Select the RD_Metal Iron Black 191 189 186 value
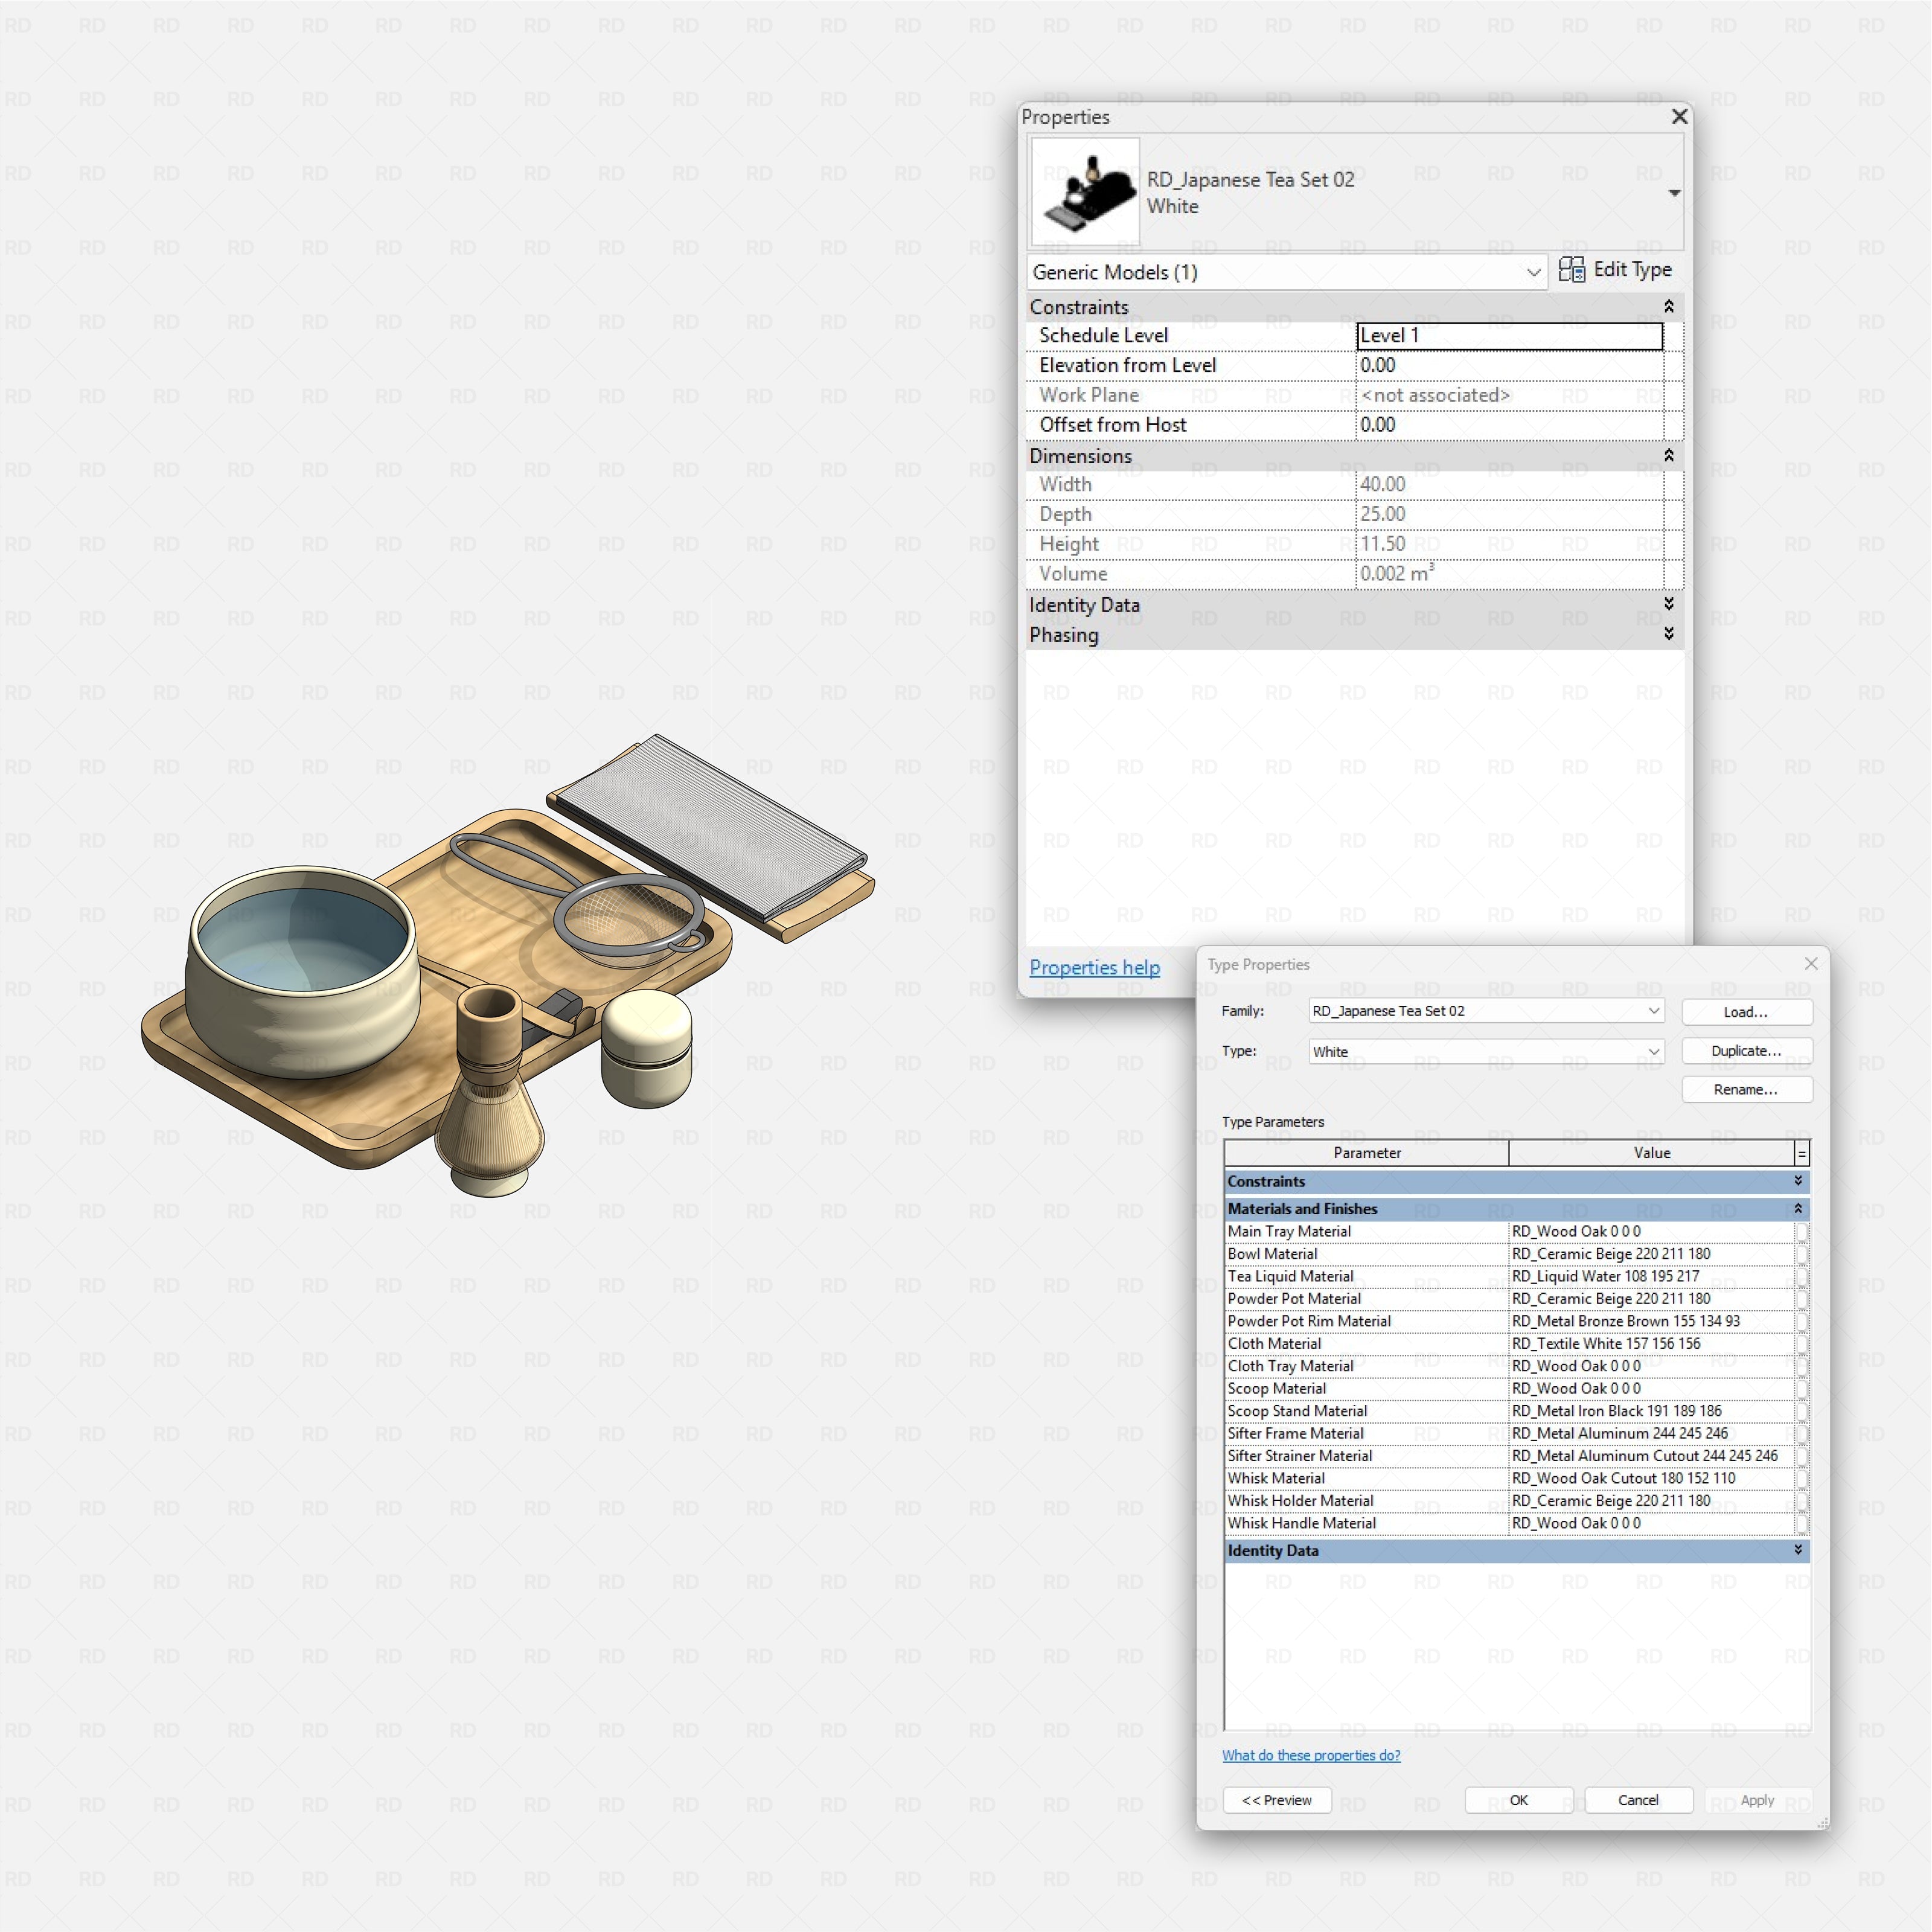Screen dimensions: 1932x1932 pos(1652,1412)
